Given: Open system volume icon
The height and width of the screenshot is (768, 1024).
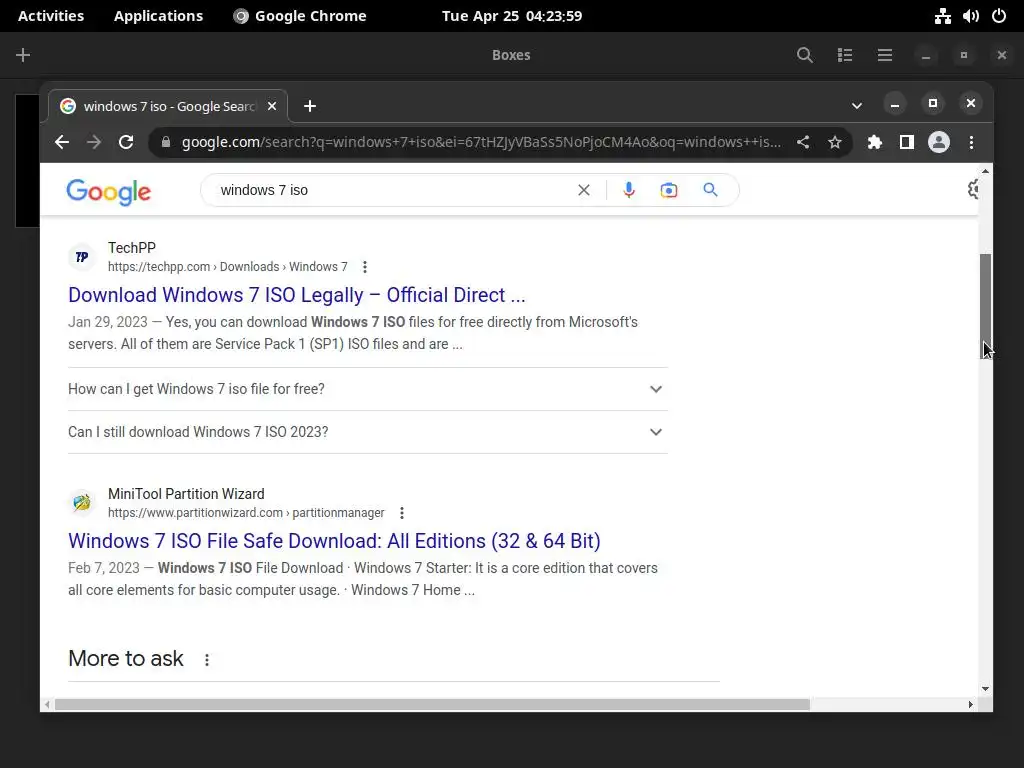Looking at the screenshot, I should pos(970,16).
